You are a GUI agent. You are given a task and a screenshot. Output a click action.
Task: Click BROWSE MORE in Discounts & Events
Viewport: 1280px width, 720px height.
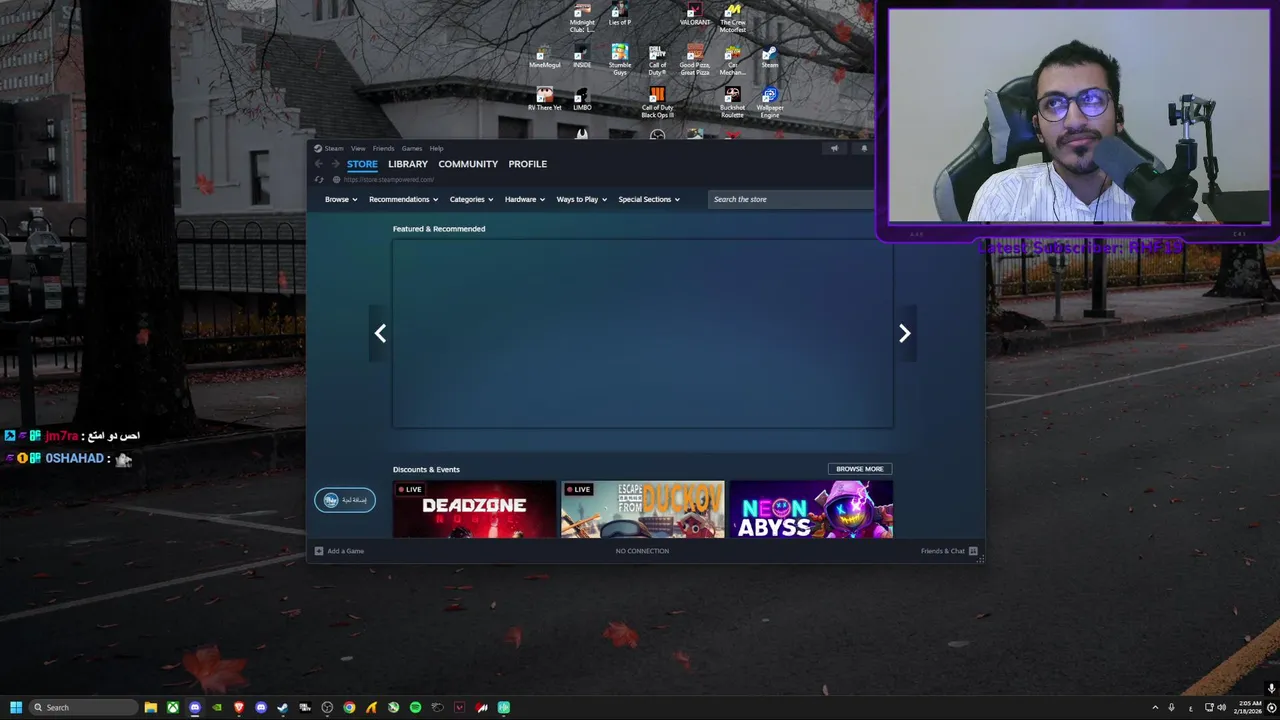tap(860, 469)
